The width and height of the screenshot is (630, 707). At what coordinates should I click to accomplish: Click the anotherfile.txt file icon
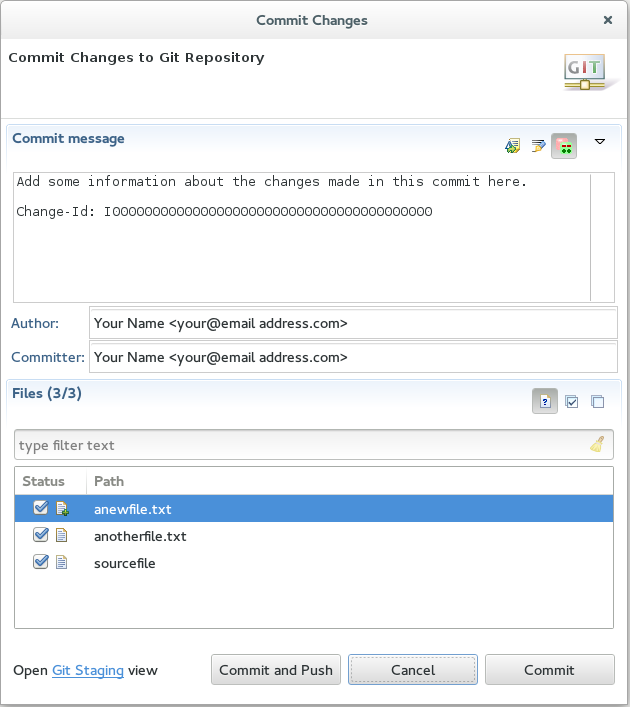coord(61,535)
